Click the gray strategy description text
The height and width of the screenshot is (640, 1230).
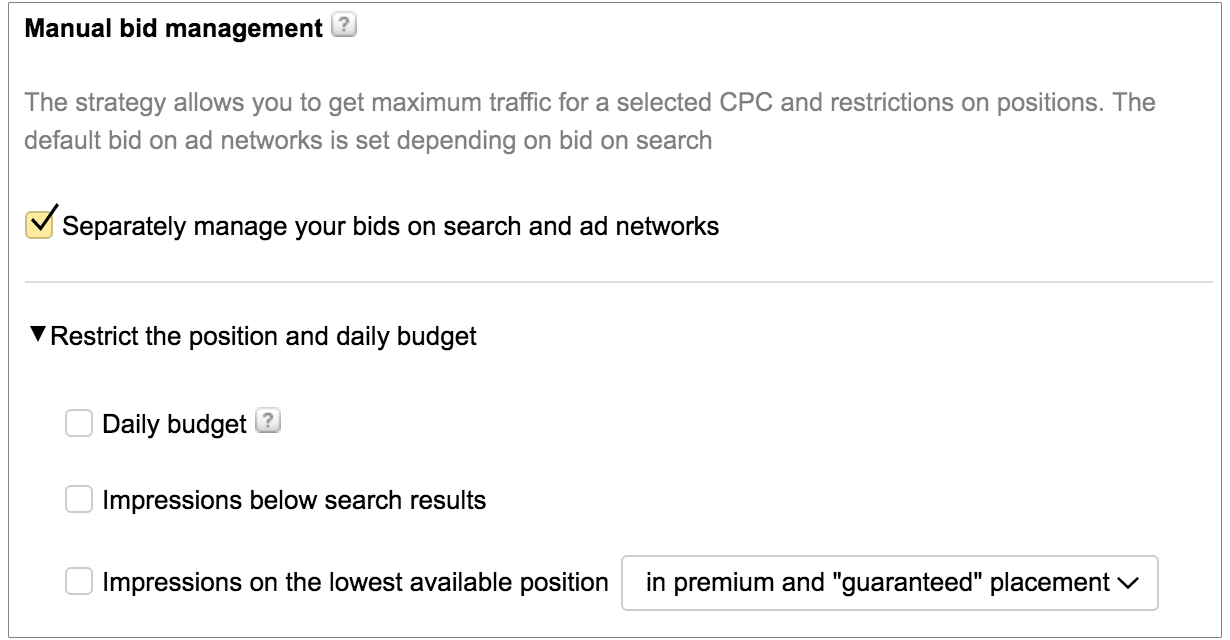[x=589, y=103]
